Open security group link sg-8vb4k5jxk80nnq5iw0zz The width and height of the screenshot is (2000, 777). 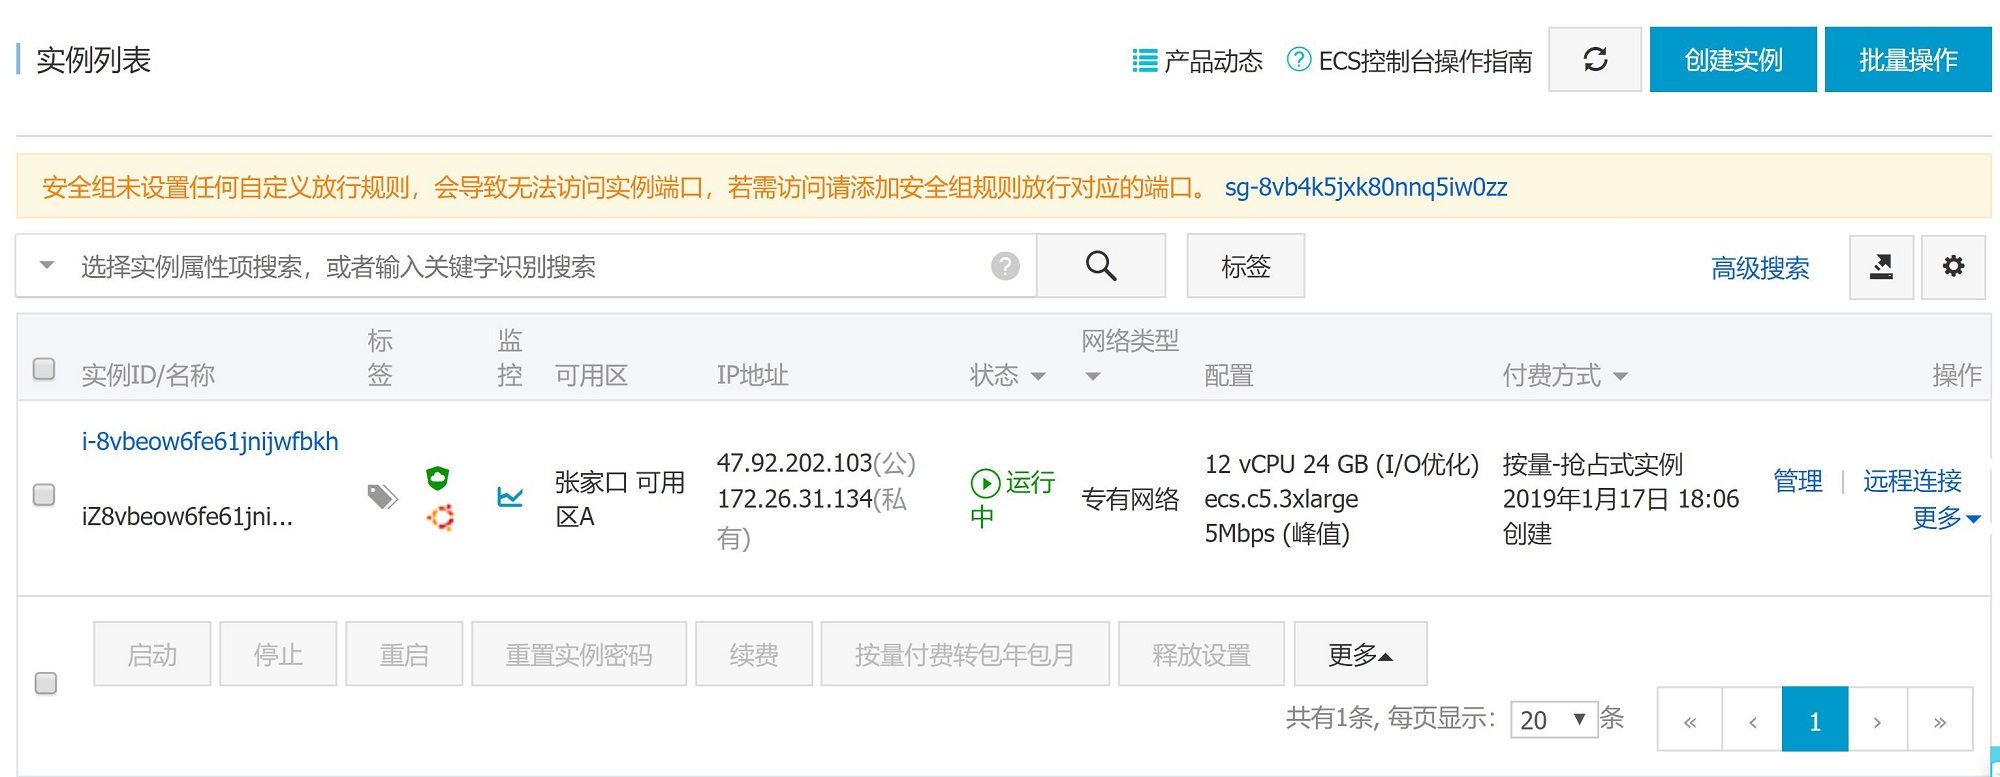coord(1365,187)
